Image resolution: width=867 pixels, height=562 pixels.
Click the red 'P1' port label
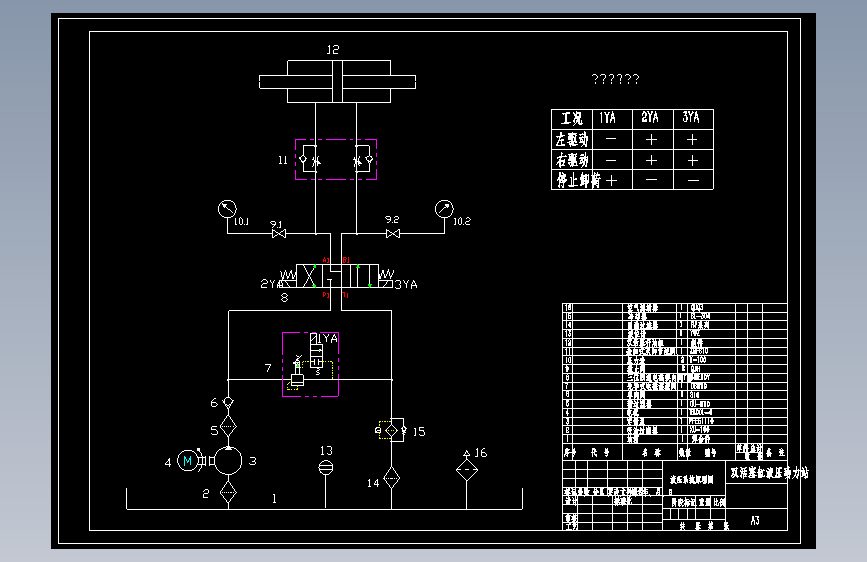click(x=326, y=295)
